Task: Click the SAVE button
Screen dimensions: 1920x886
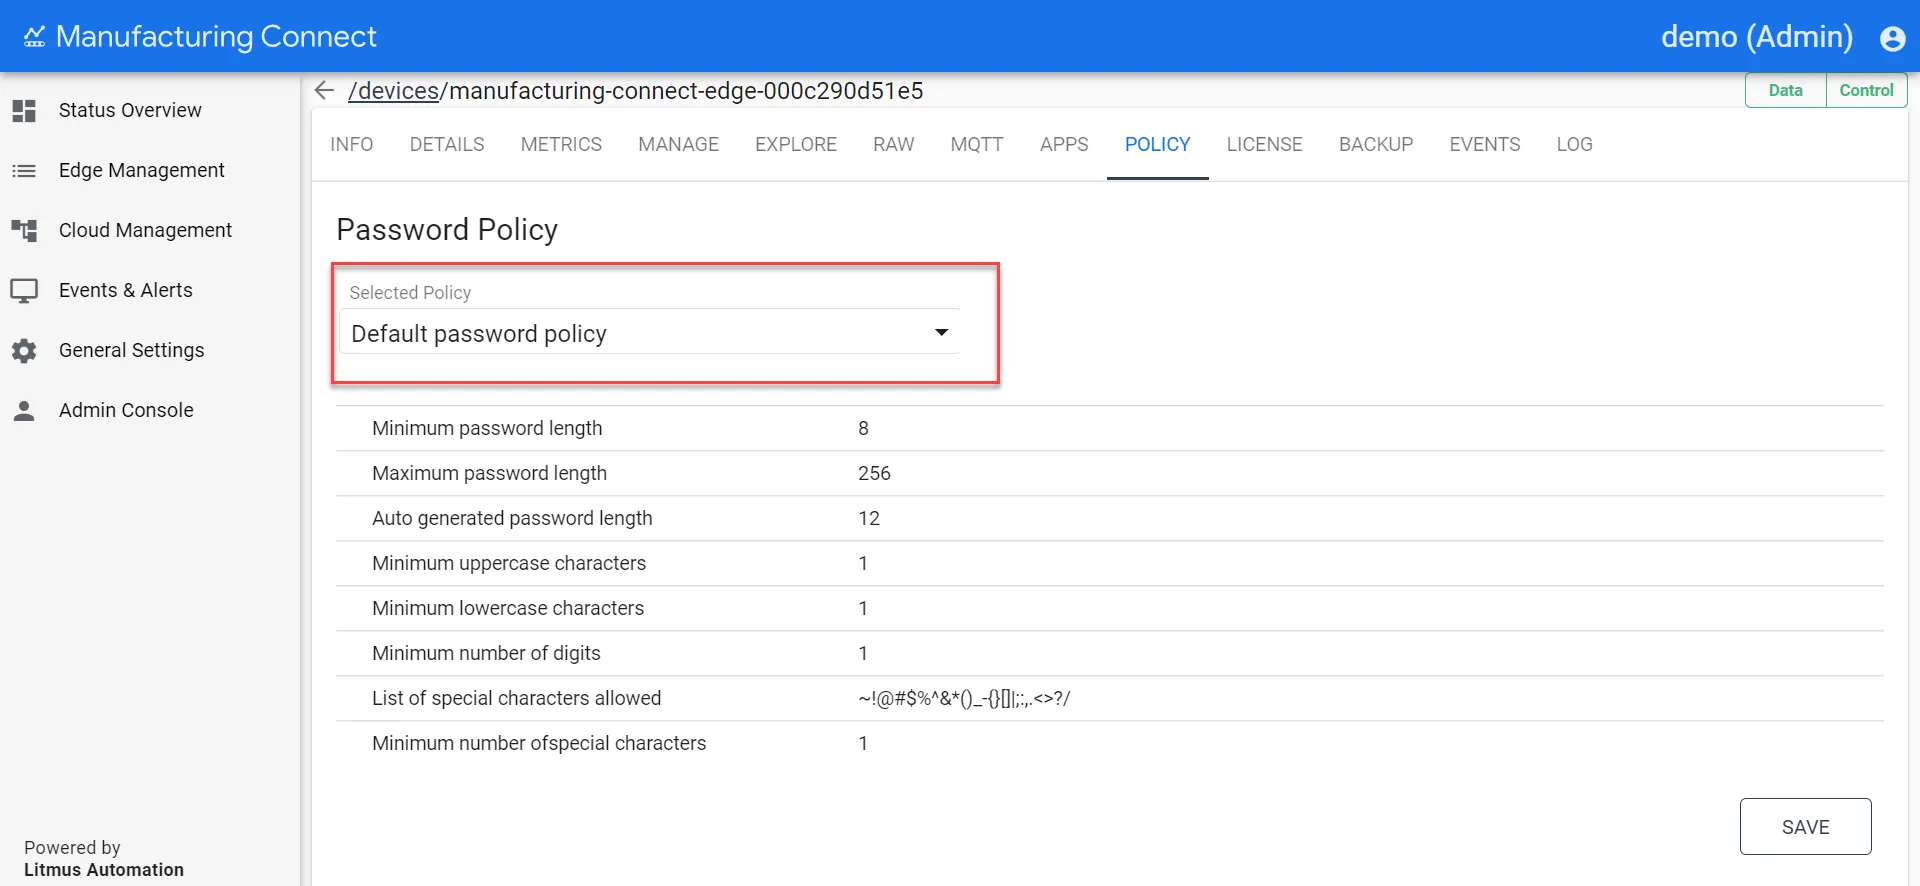Action: [x=1805, y=826]
